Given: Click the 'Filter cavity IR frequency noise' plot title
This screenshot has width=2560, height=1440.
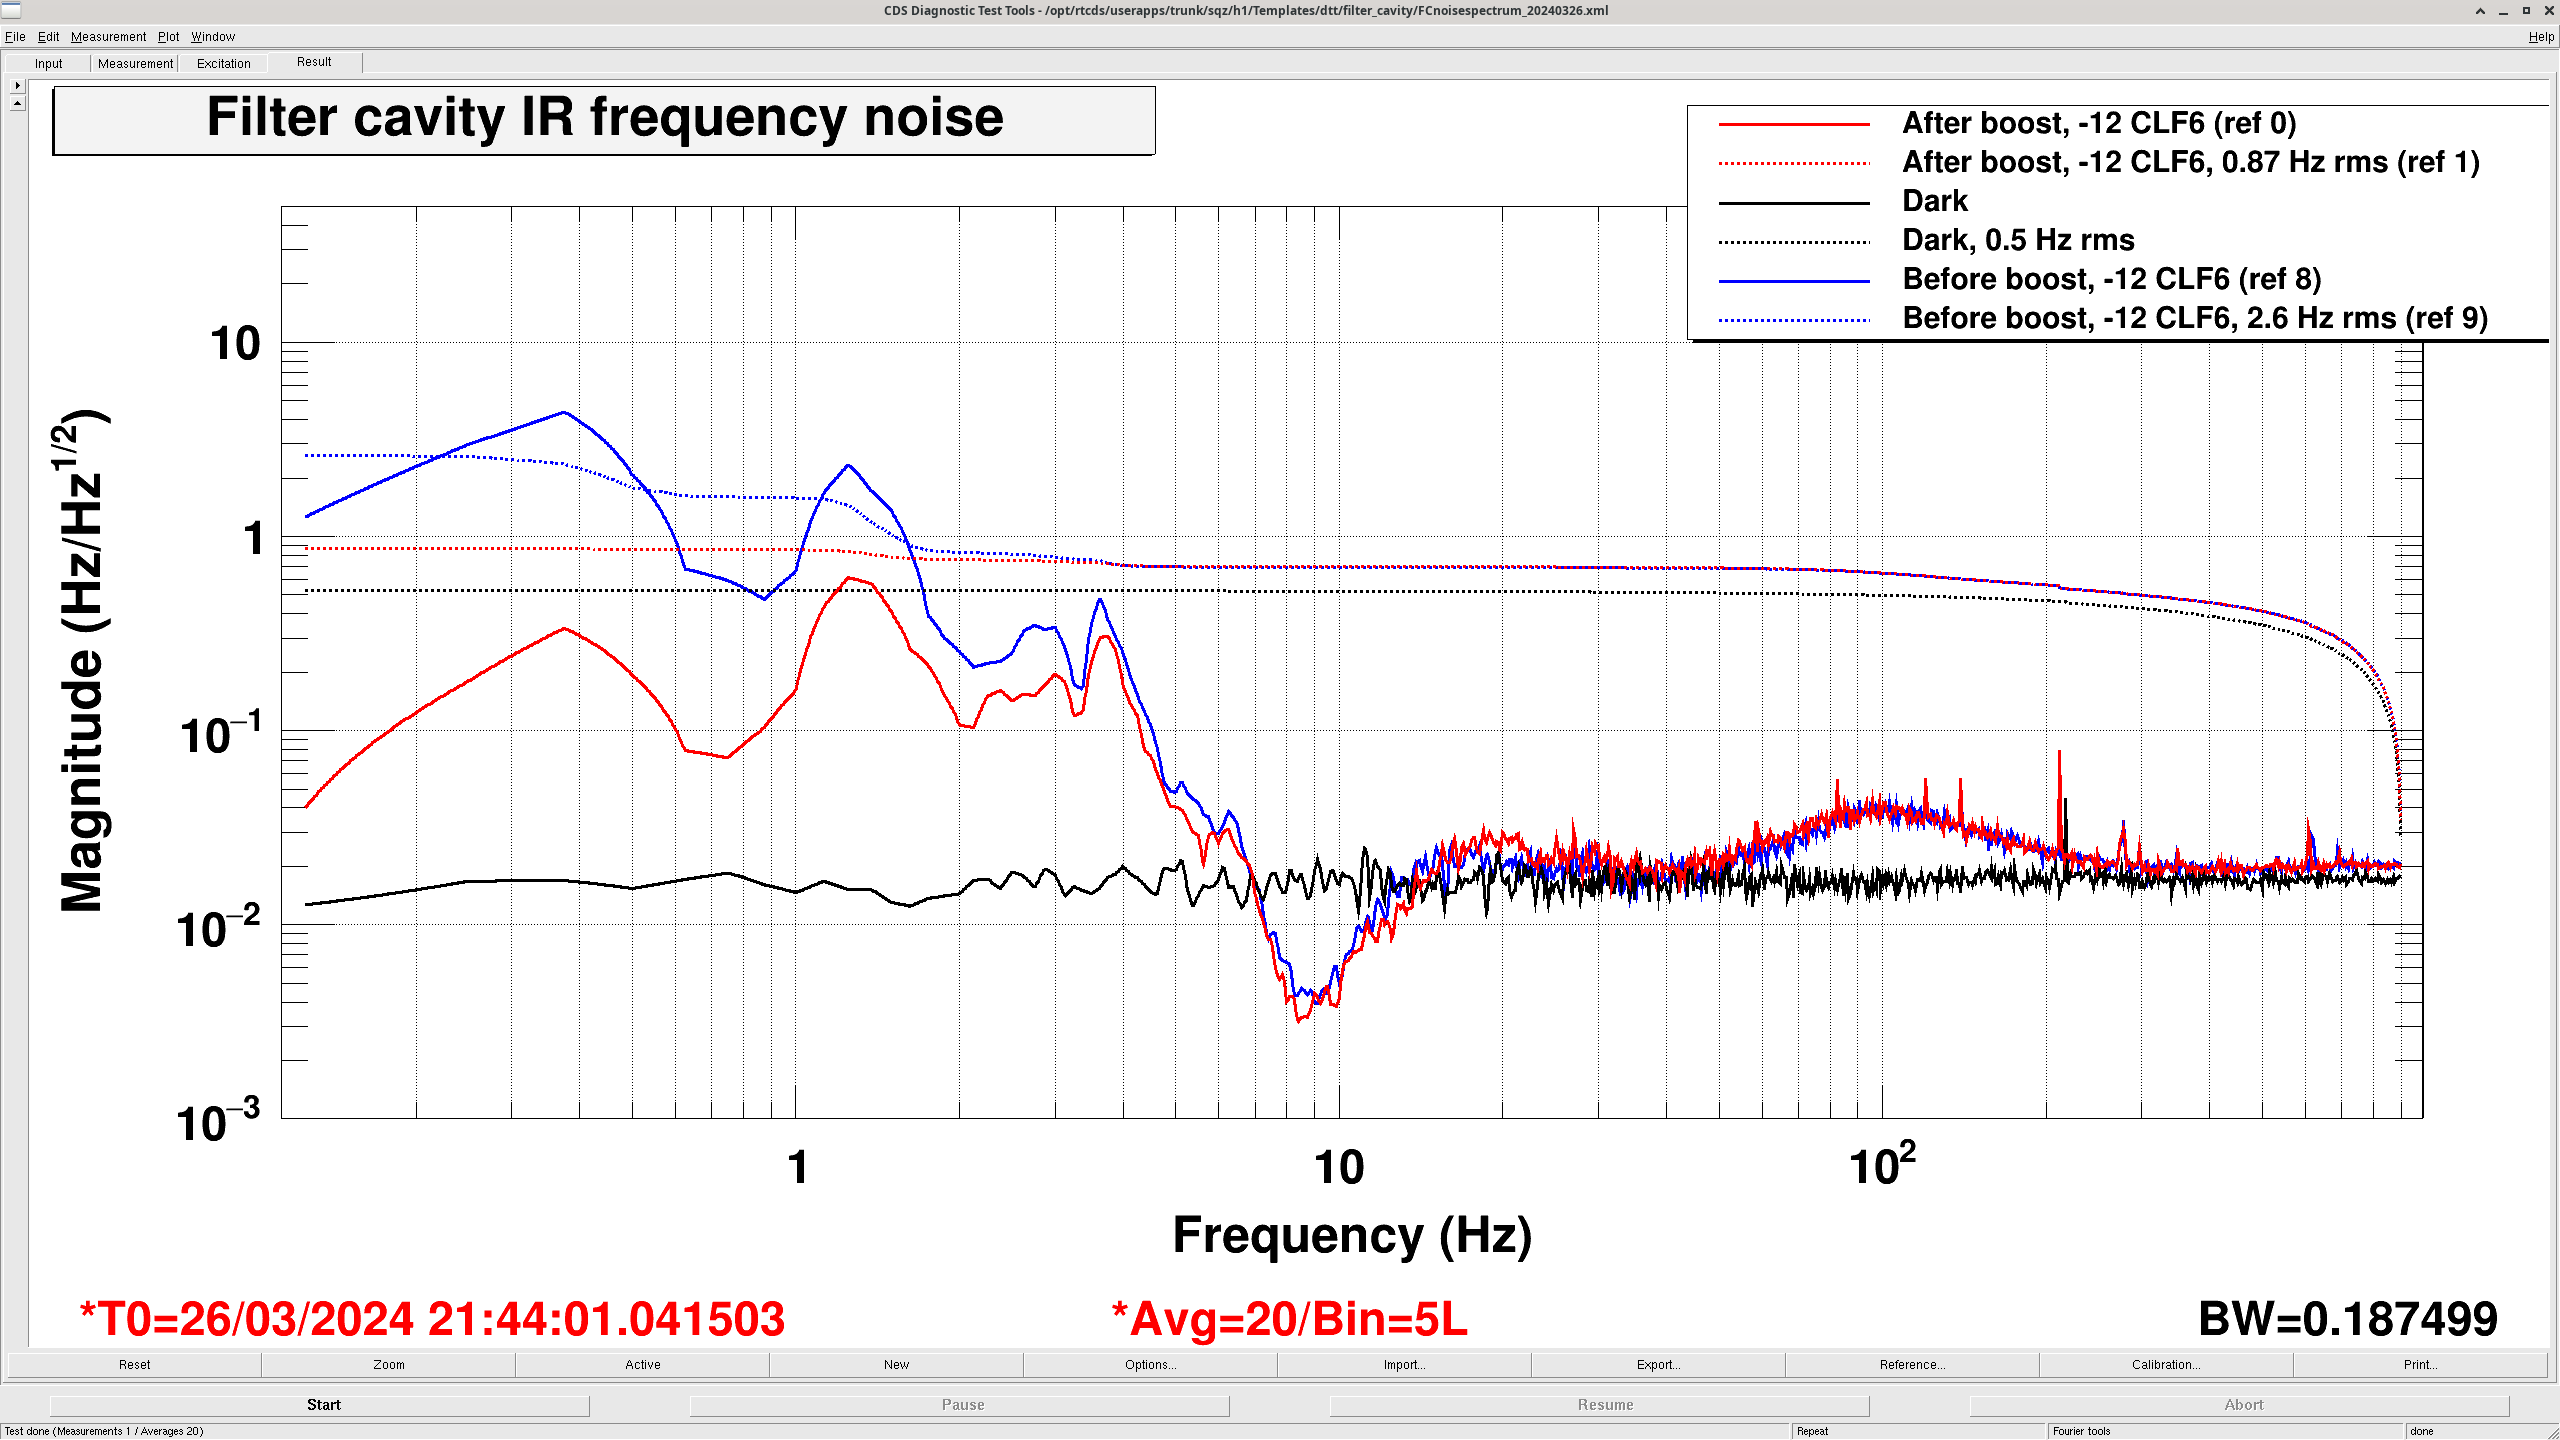Looking at the screenshot, I should tap(604, 119).
